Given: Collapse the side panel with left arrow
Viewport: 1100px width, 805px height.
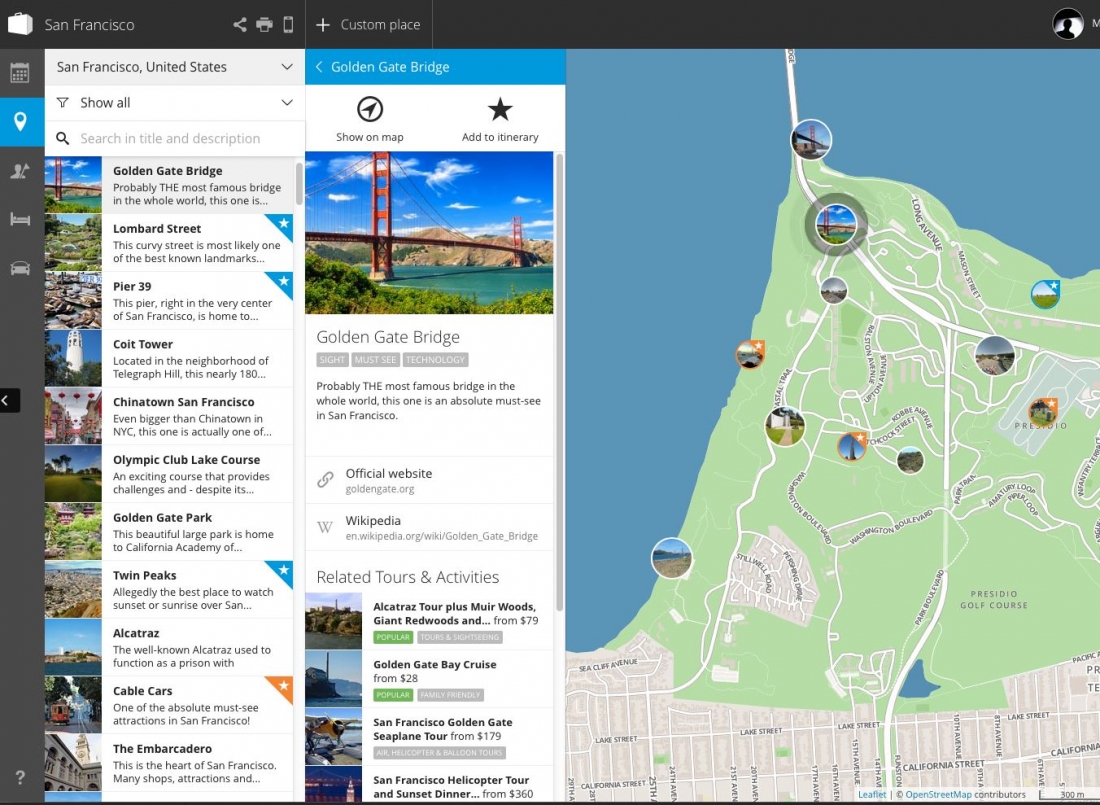Looking at the screenshot, I should [x=8, y=401].
